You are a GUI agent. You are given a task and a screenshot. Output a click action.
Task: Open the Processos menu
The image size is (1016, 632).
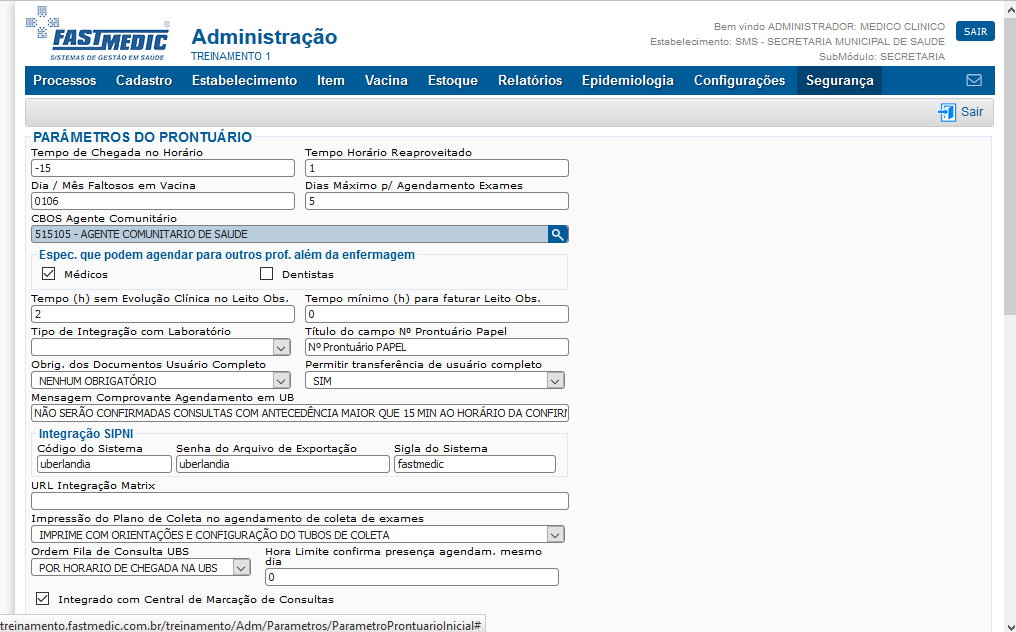(x=65, y=80)
